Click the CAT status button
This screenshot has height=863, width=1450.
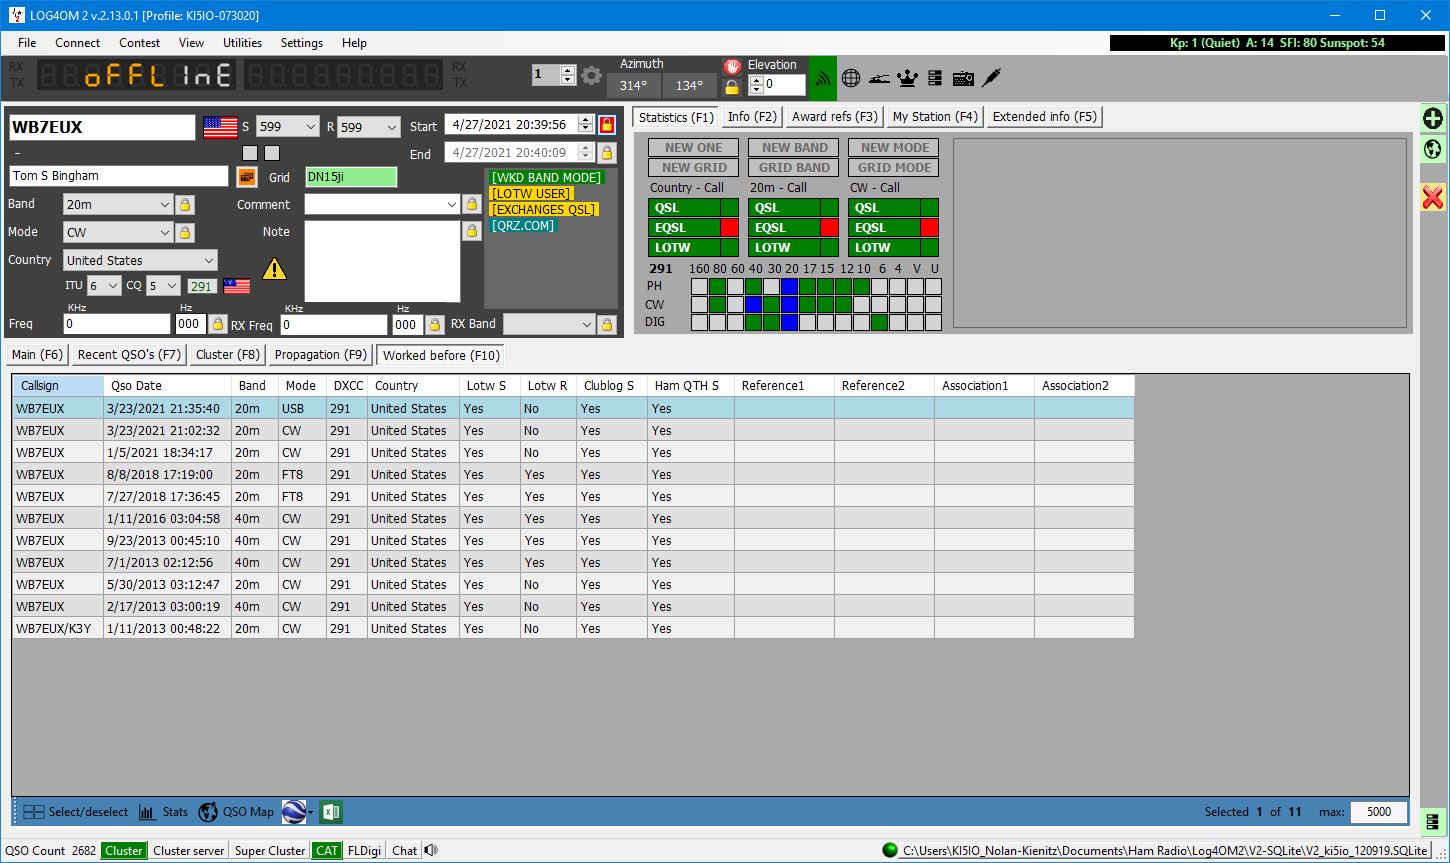pos(327,851)
